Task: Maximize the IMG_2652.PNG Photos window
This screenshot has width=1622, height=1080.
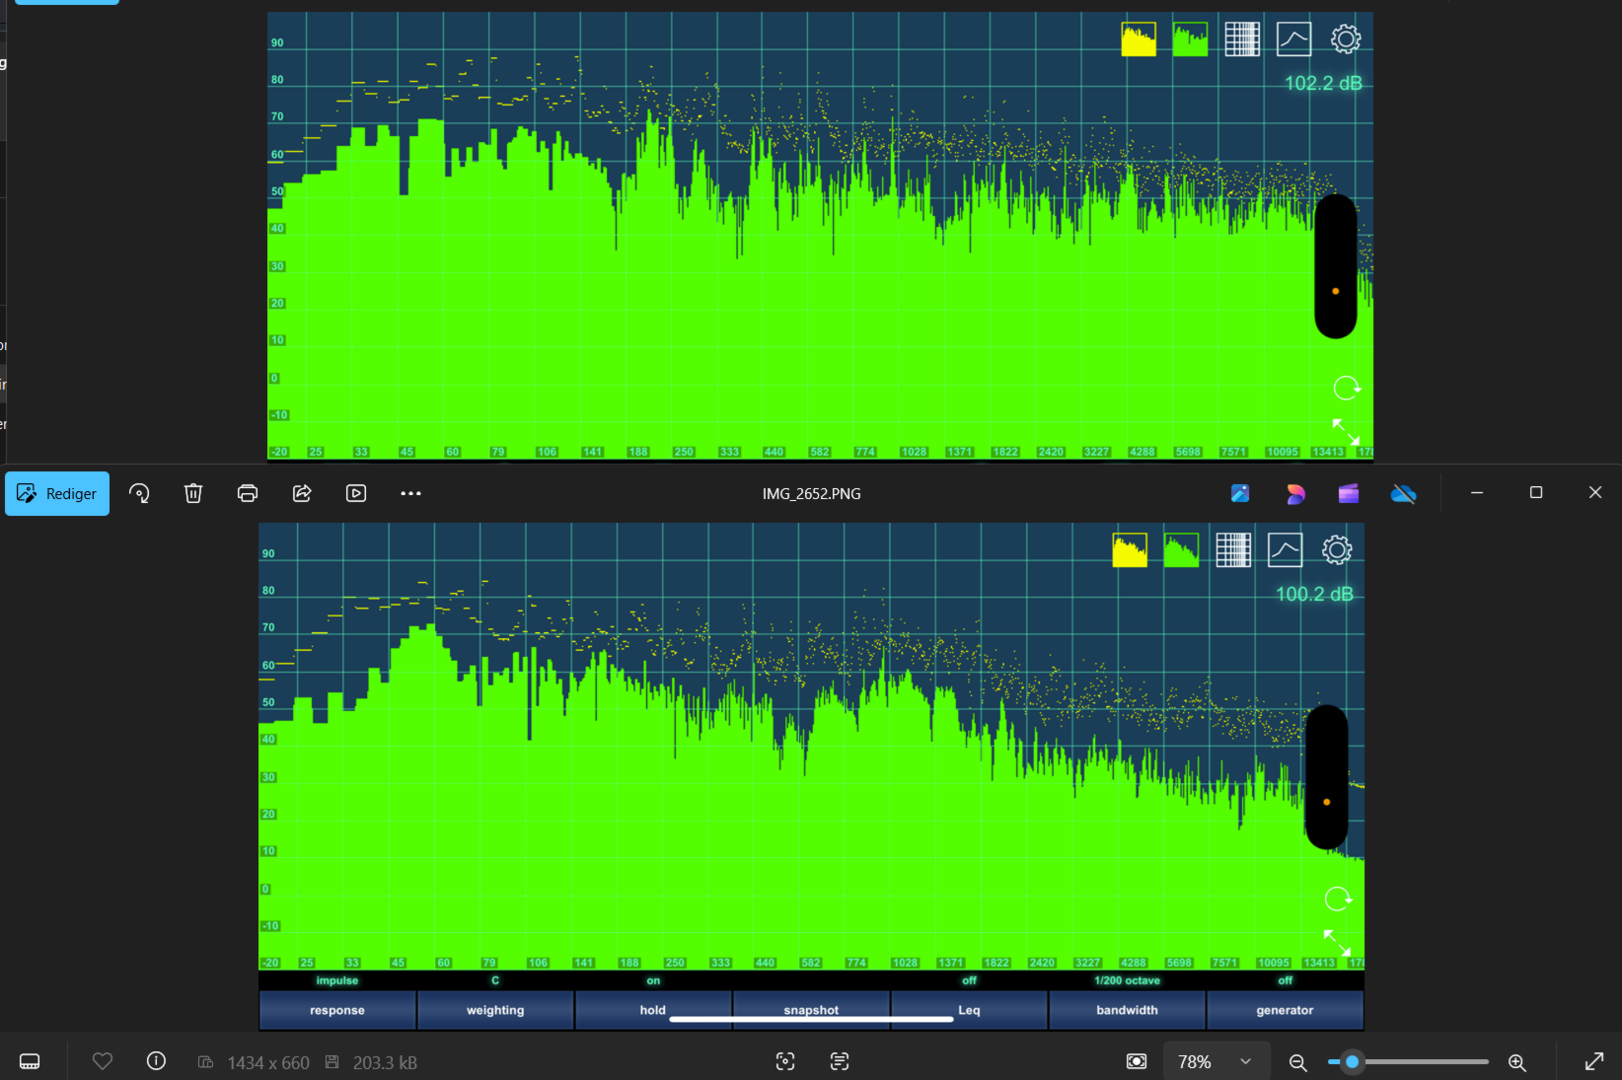Action: point(1536,493)
